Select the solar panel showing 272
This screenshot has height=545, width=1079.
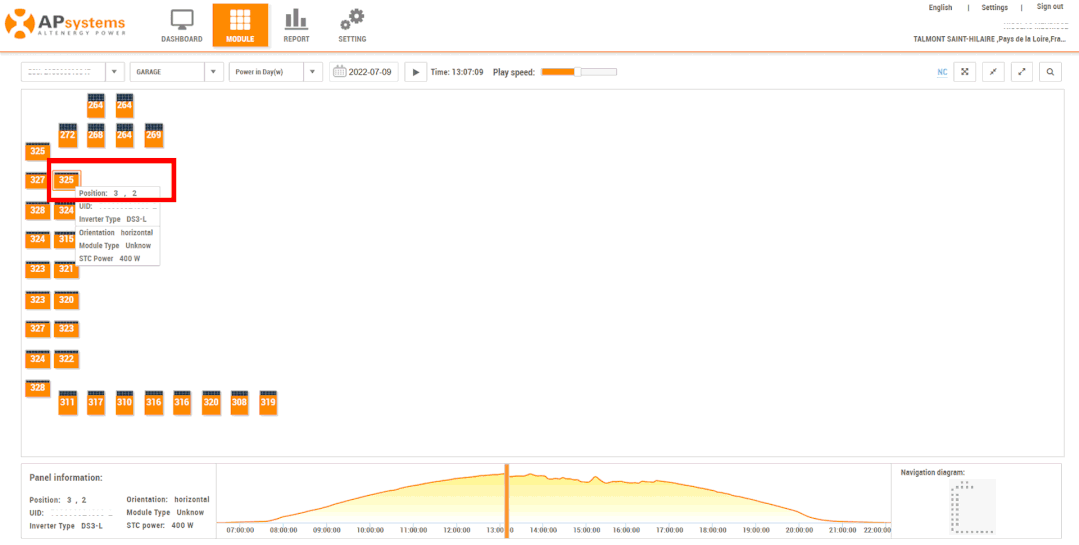[67, 135]
